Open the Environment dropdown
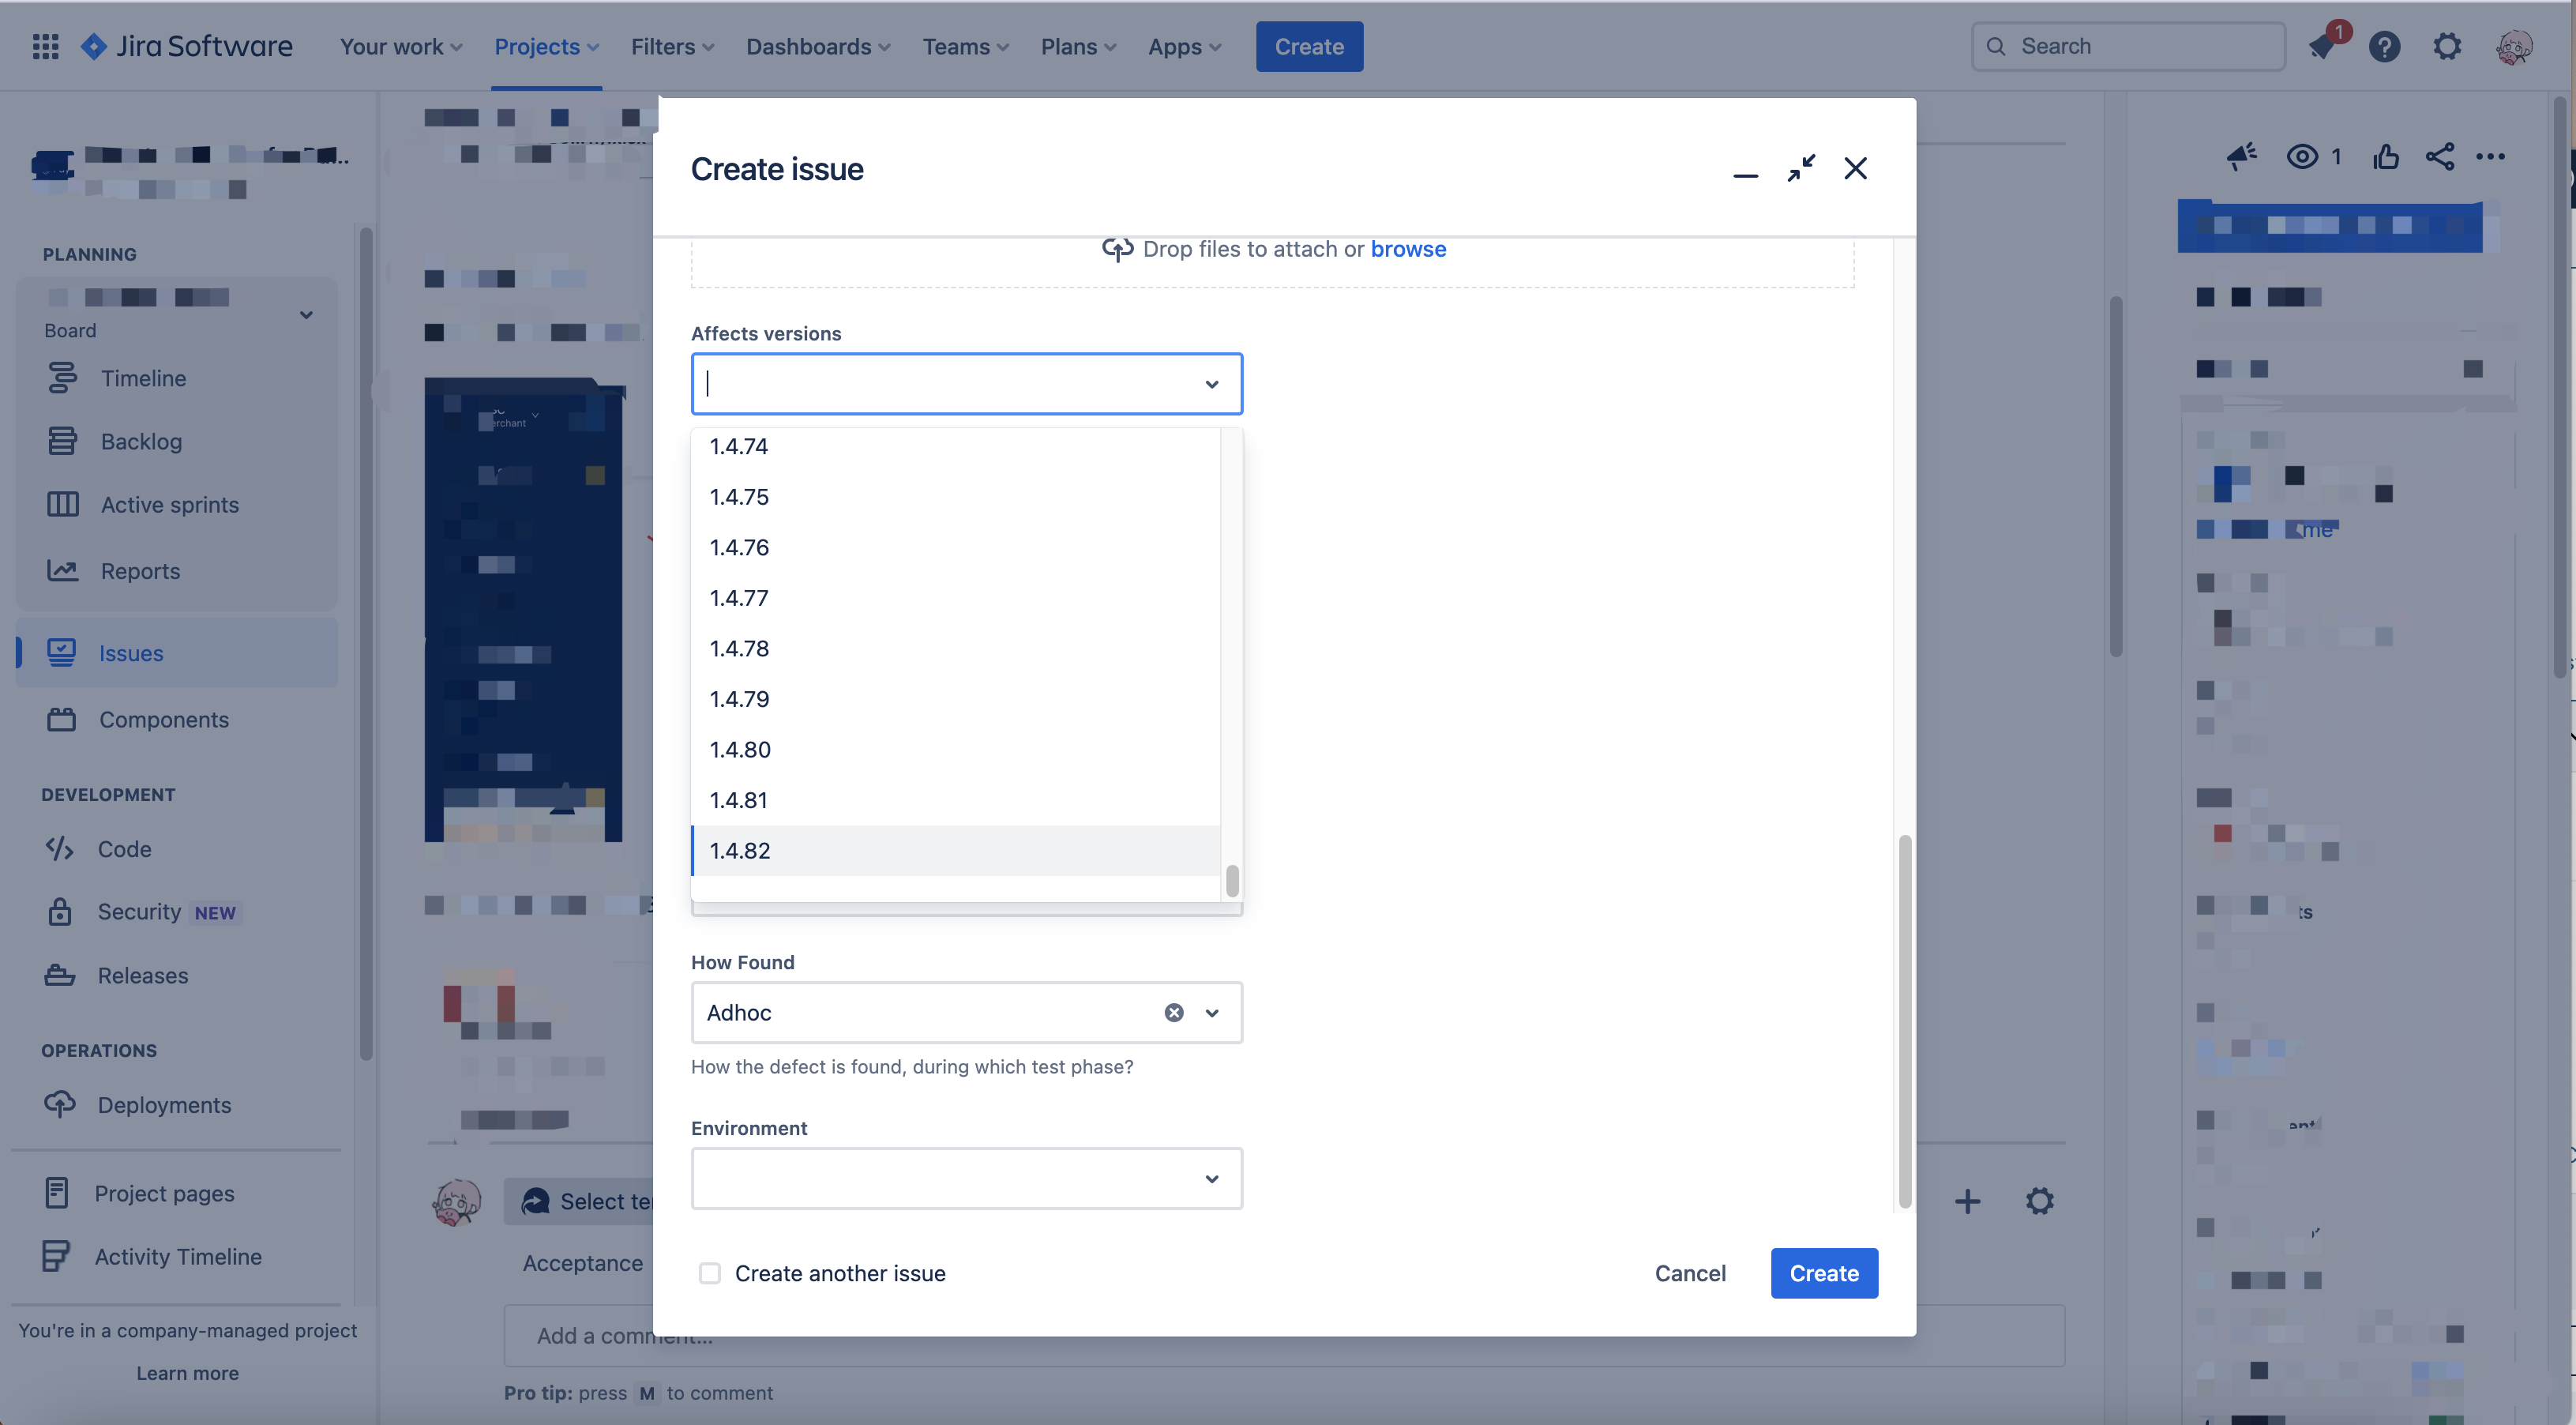 pyautogui.click(x=966, y=1178)
